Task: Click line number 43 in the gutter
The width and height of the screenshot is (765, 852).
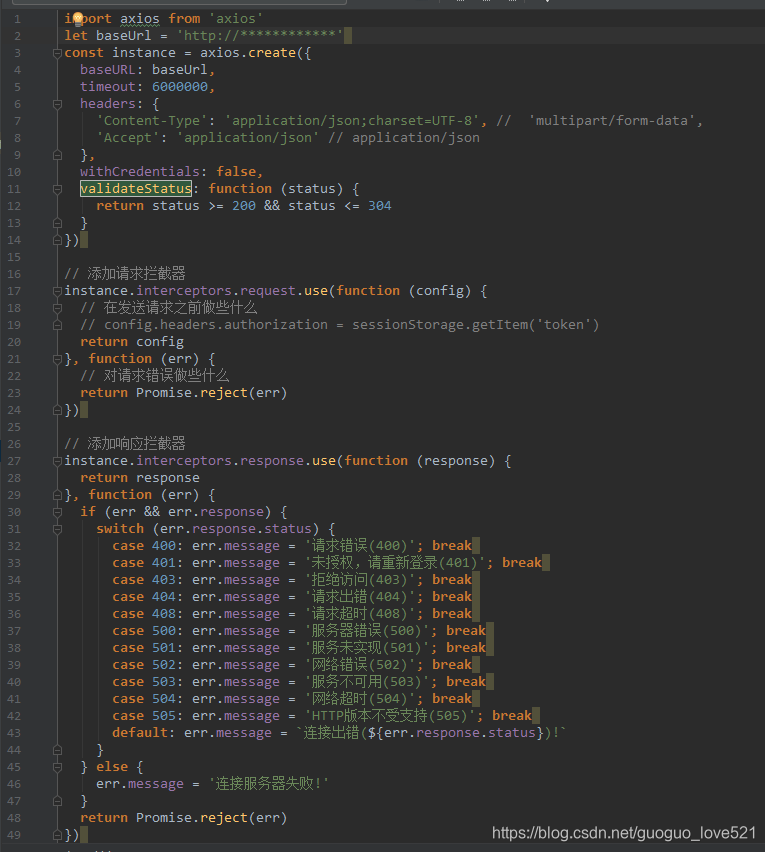Action: click(14, 733)
